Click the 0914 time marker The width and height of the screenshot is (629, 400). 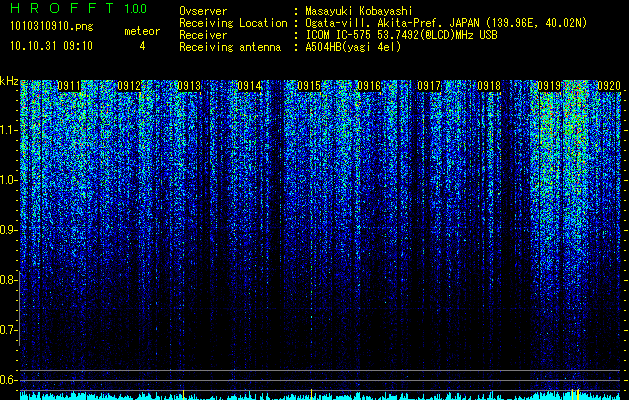[x=249, y=86]
